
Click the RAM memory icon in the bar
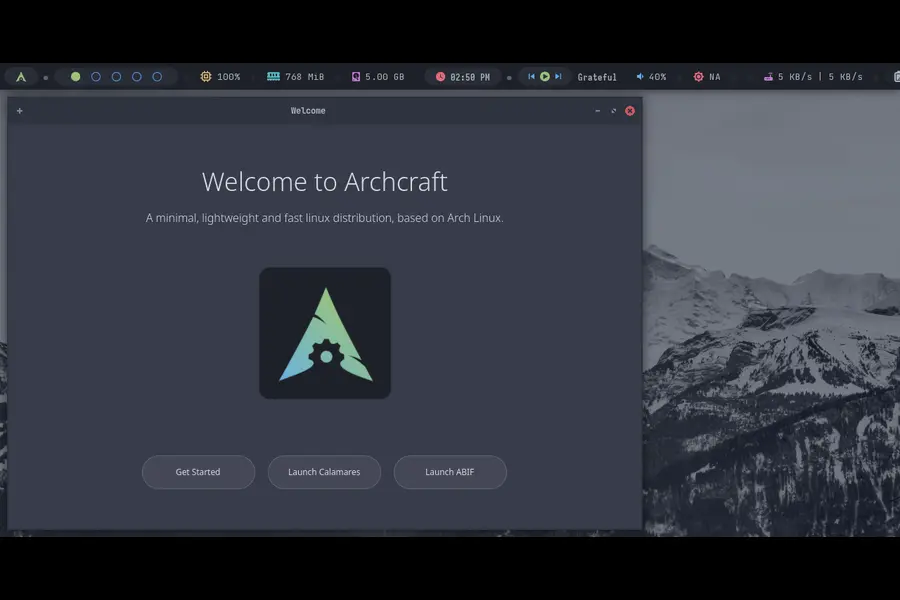[x=273, y=76]
